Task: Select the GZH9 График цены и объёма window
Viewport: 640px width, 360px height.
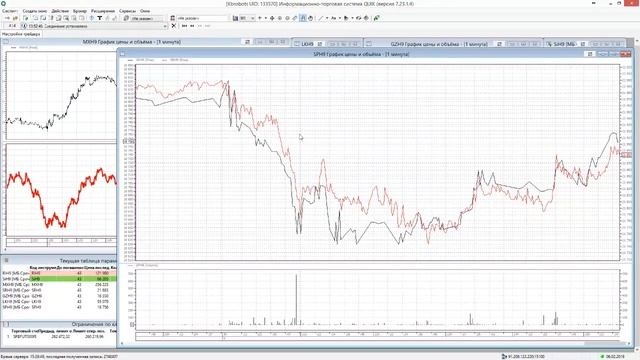Action: 439,44
